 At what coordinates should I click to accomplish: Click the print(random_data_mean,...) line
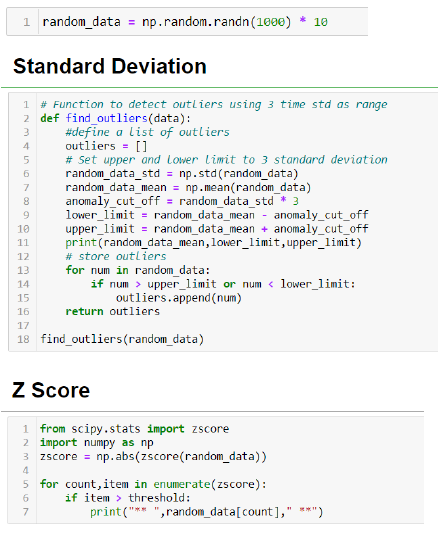214,243
